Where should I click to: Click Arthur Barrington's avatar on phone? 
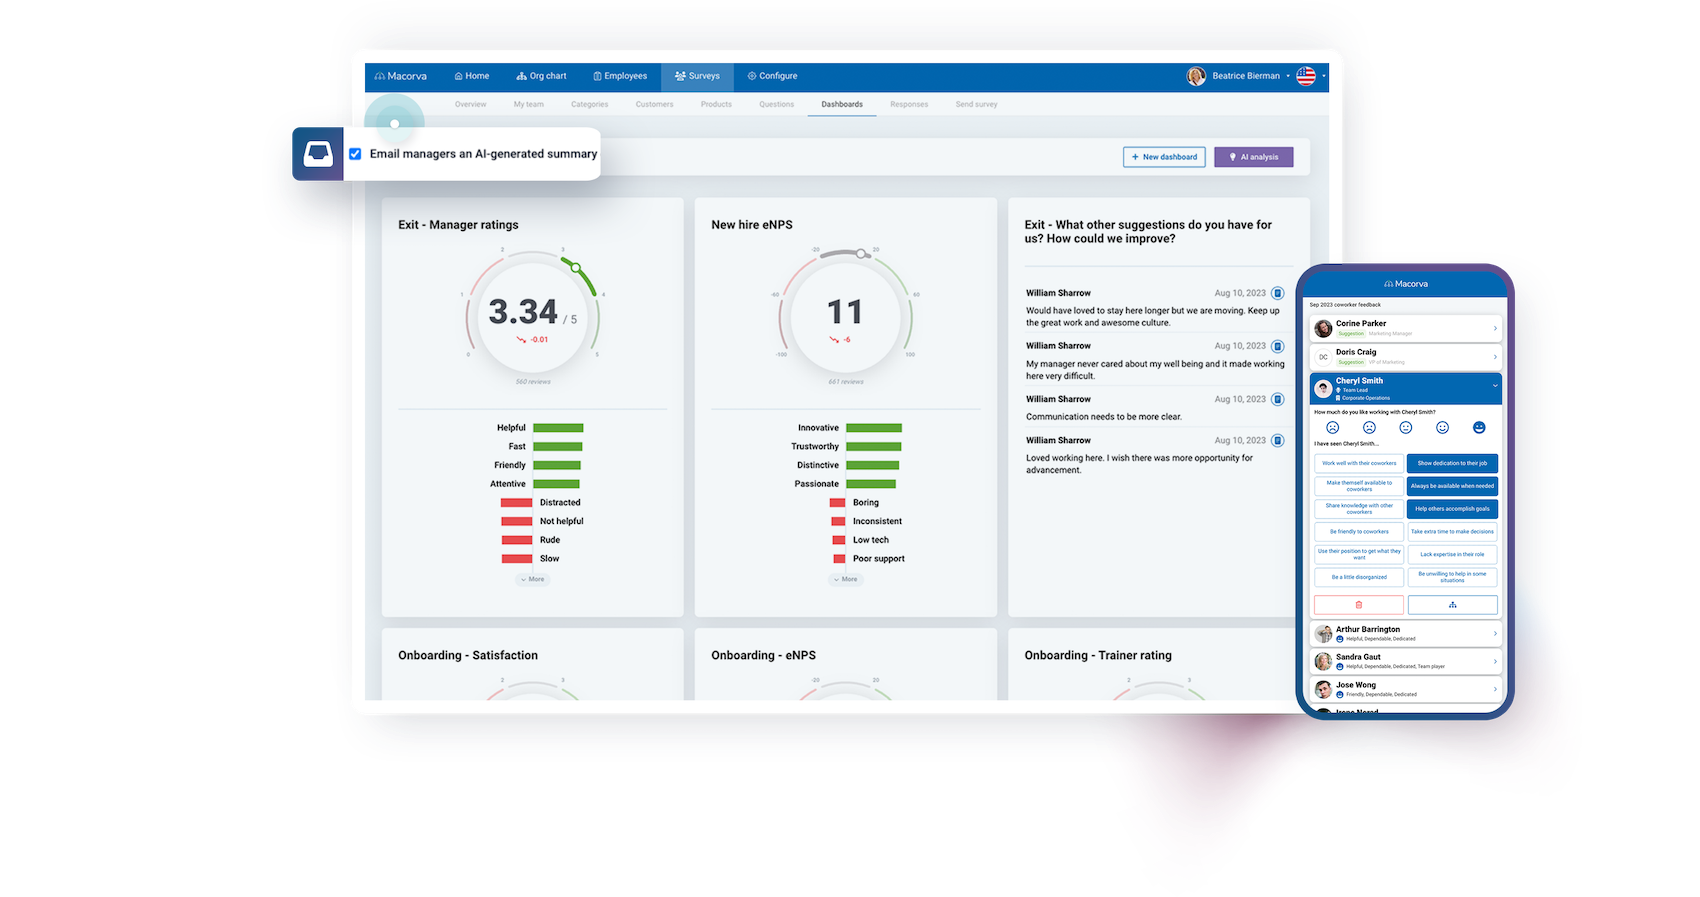point(1323,634)
